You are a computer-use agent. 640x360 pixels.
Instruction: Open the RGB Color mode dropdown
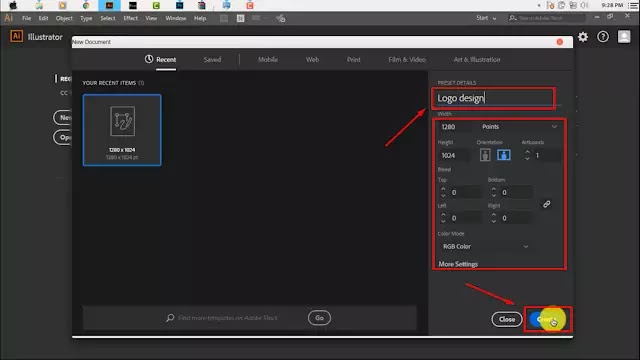(x=485, y=247)
